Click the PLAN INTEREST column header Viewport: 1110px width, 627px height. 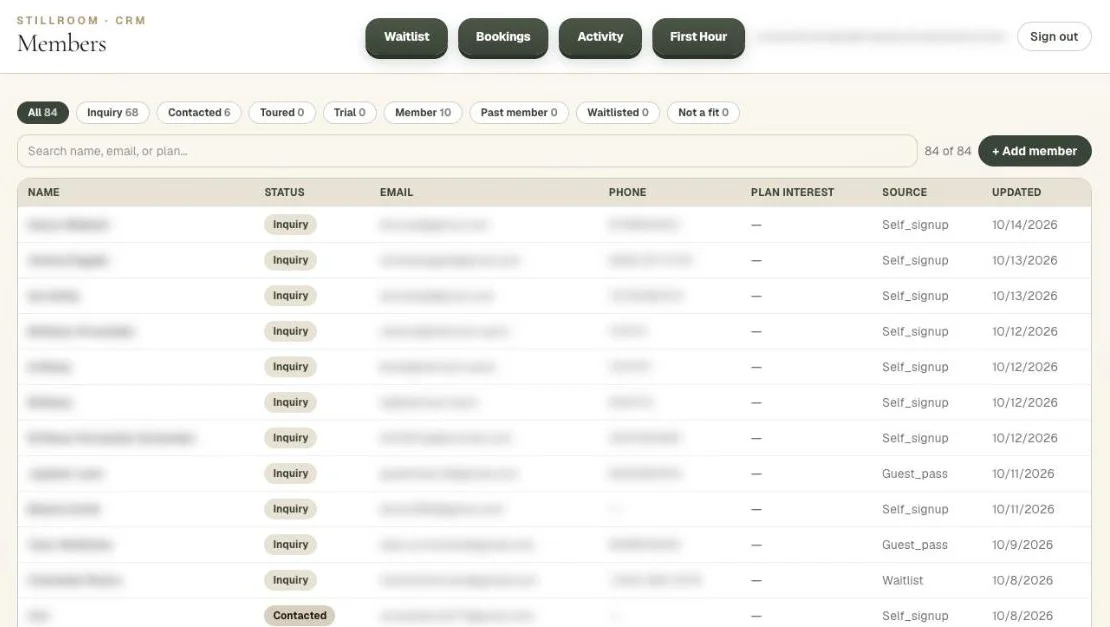point(792,192)
